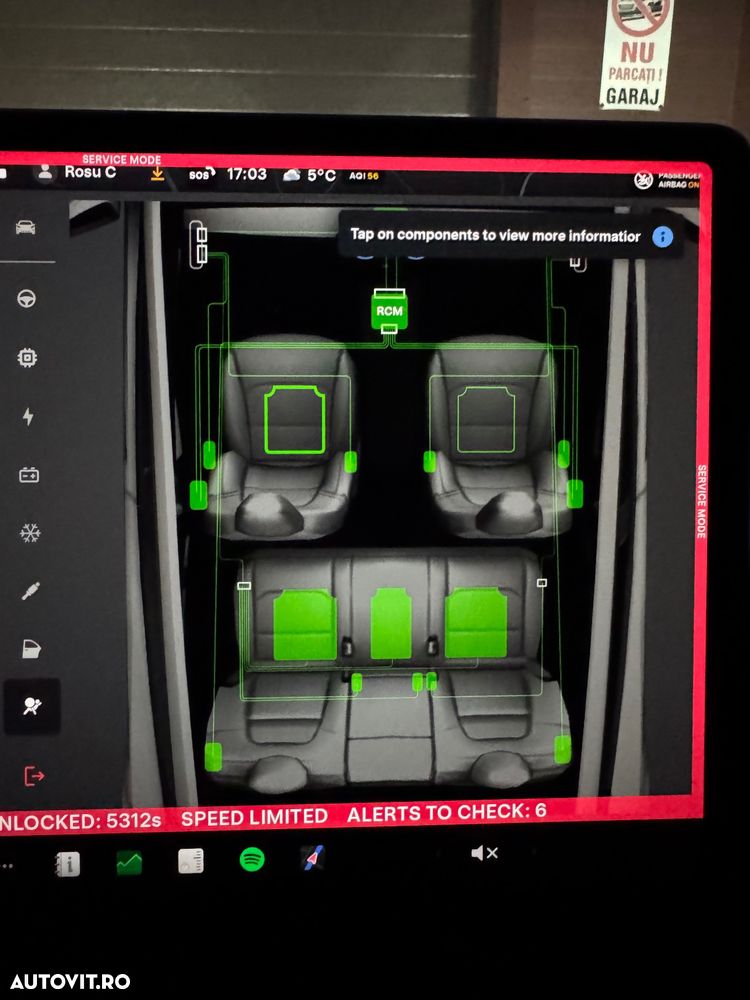Open the sidebar icon between snowflake and door
This screenshot has height=1000, width=750.
point(31,591)
